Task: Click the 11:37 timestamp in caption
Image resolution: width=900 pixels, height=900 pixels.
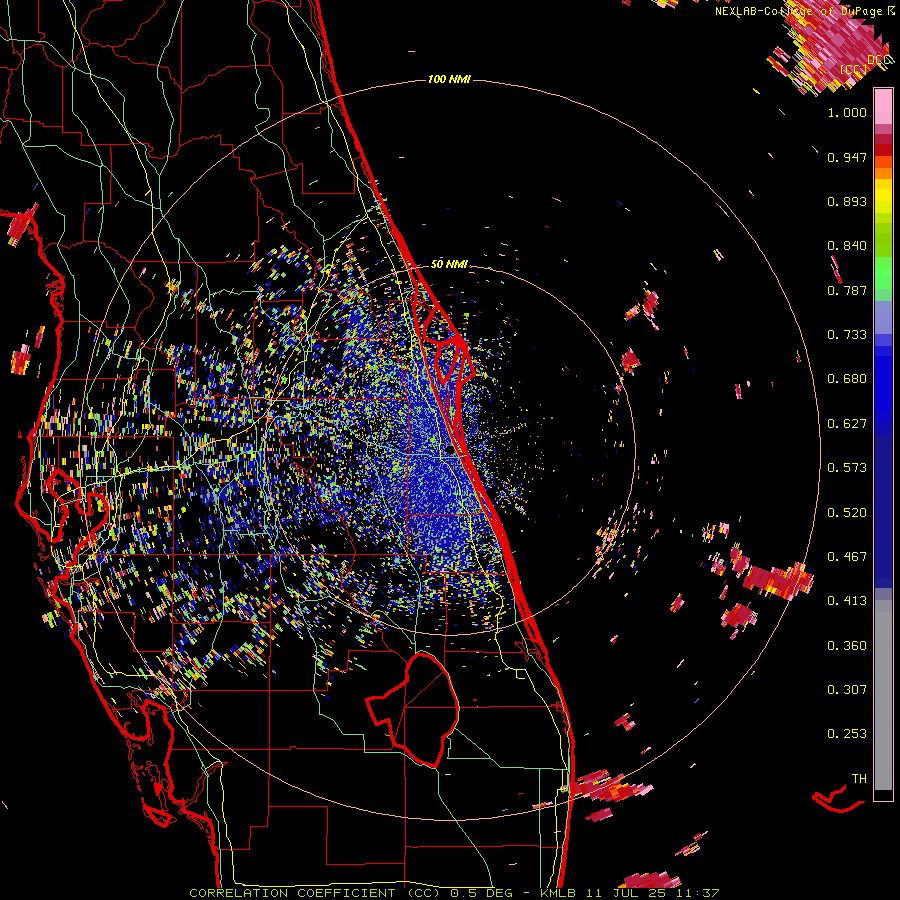Action: pos(696,893)
